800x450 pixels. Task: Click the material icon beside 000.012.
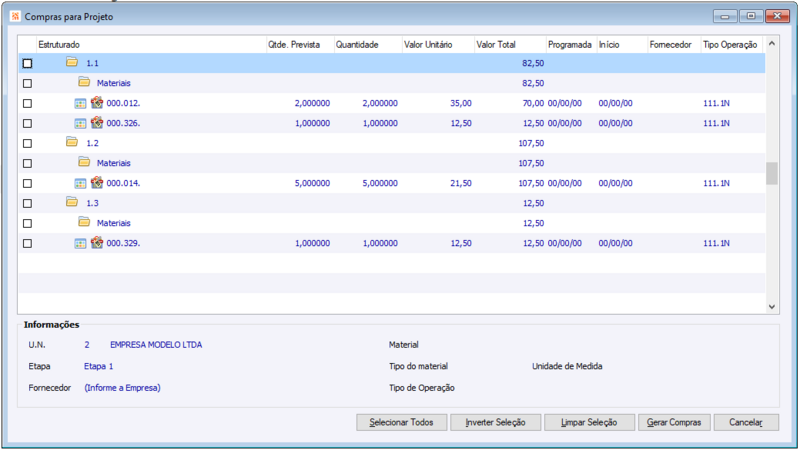point(97,103)
